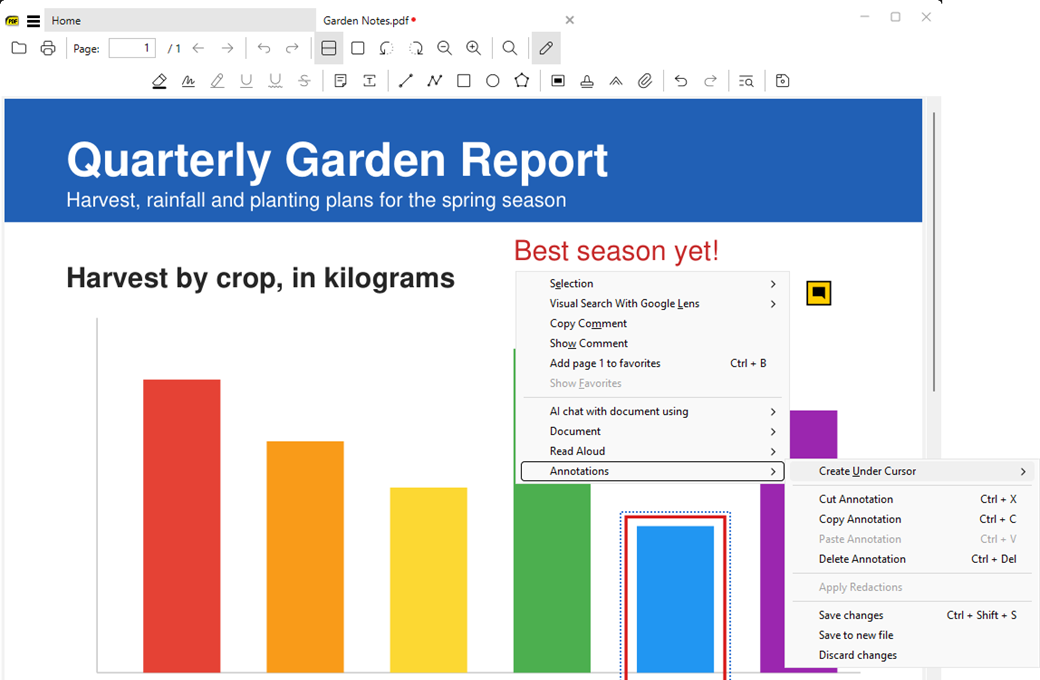Click the yellow comment note on the page
Screen dimensions: 1040x680
818,293
